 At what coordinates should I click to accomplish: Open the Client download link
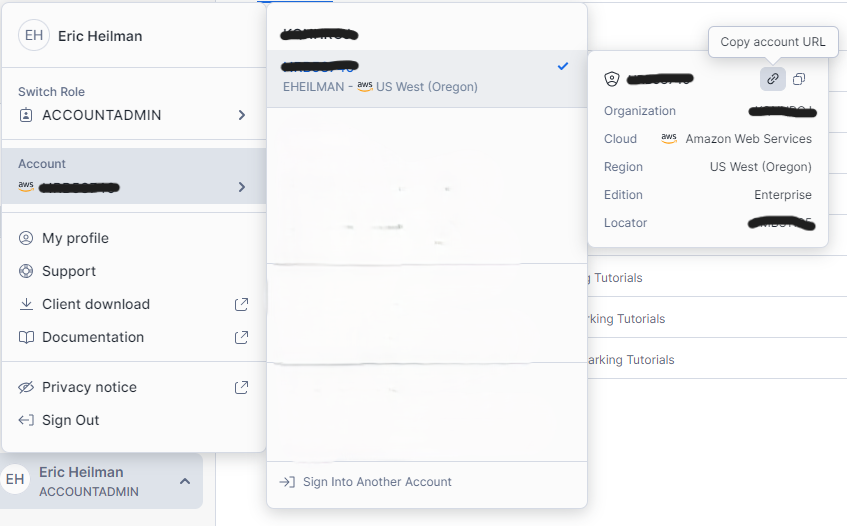pyautogui.click(x=96, y=304)
